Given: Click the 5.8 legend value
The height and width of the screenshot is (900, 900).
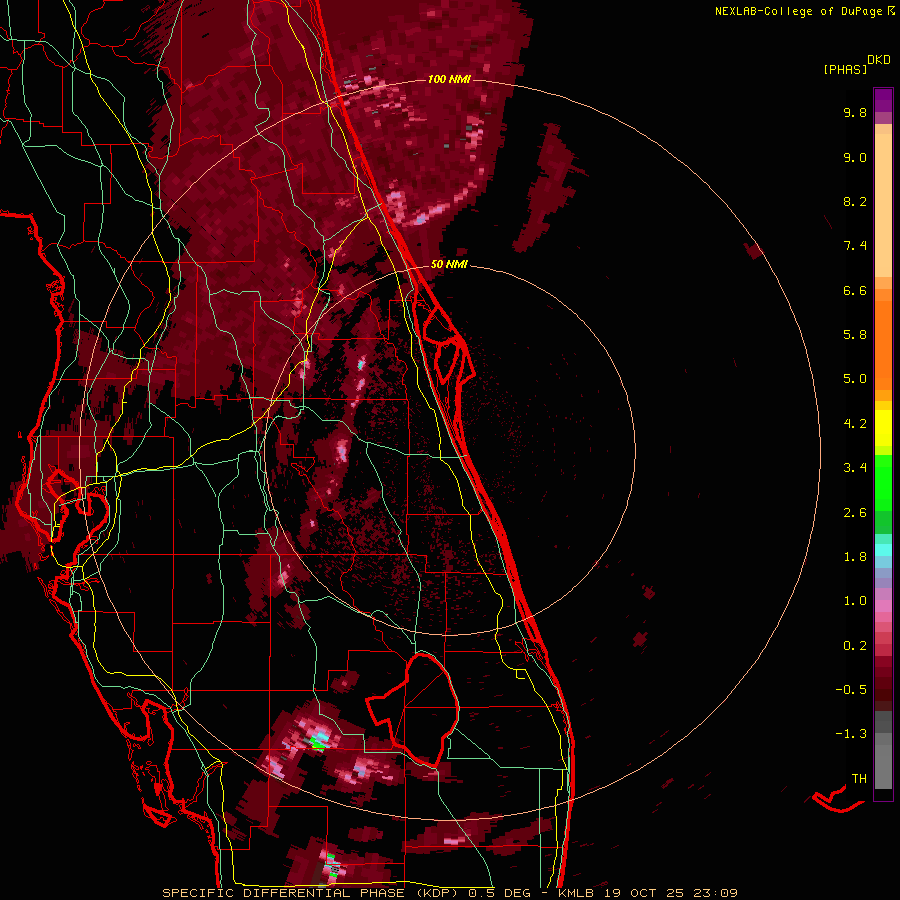Looking at the screenshot, I should pyautogui.click(x=855, y=335).
